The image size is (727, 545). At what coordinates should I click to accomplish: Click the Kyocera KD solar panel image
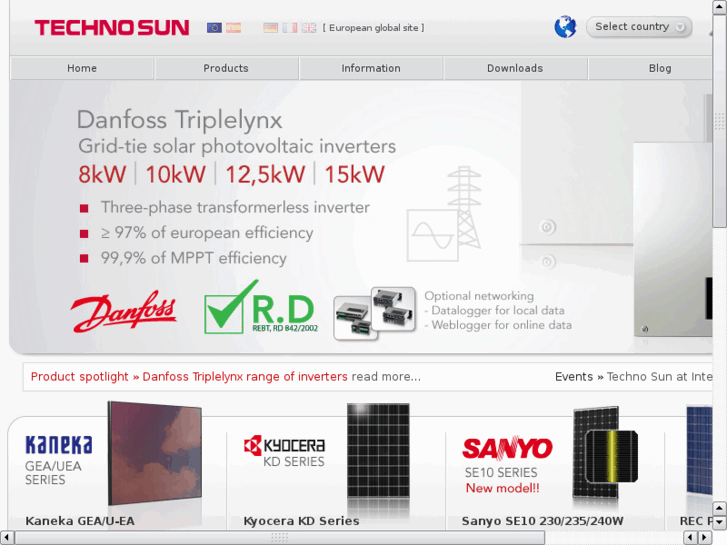tap(378, 451)
